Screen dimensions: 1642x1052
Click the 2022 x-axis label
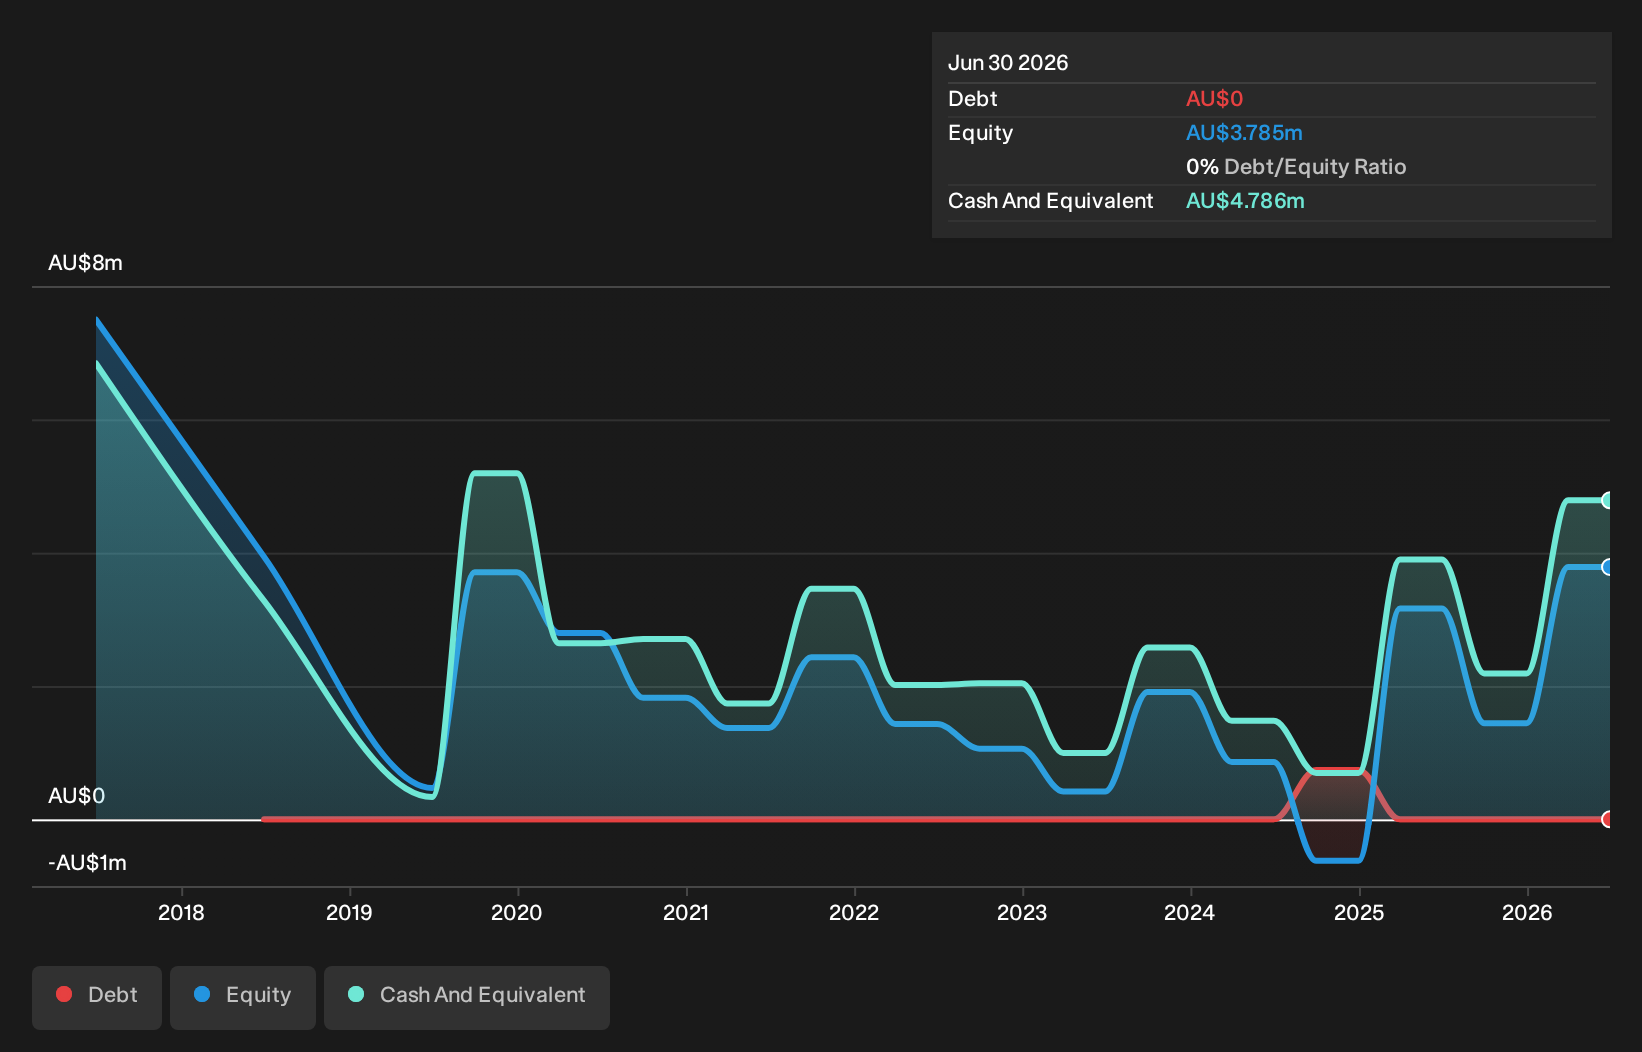854,912
